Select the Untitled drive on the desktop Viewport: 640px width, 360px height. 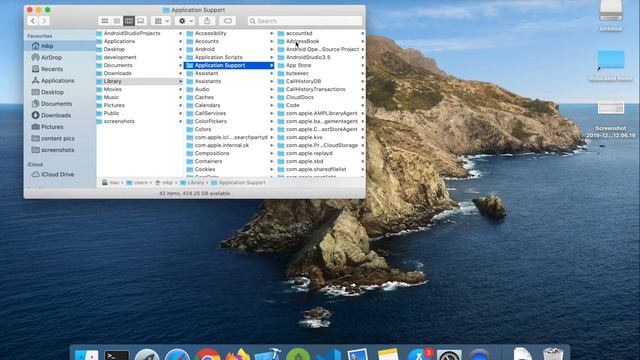click(x=611, y=16)
